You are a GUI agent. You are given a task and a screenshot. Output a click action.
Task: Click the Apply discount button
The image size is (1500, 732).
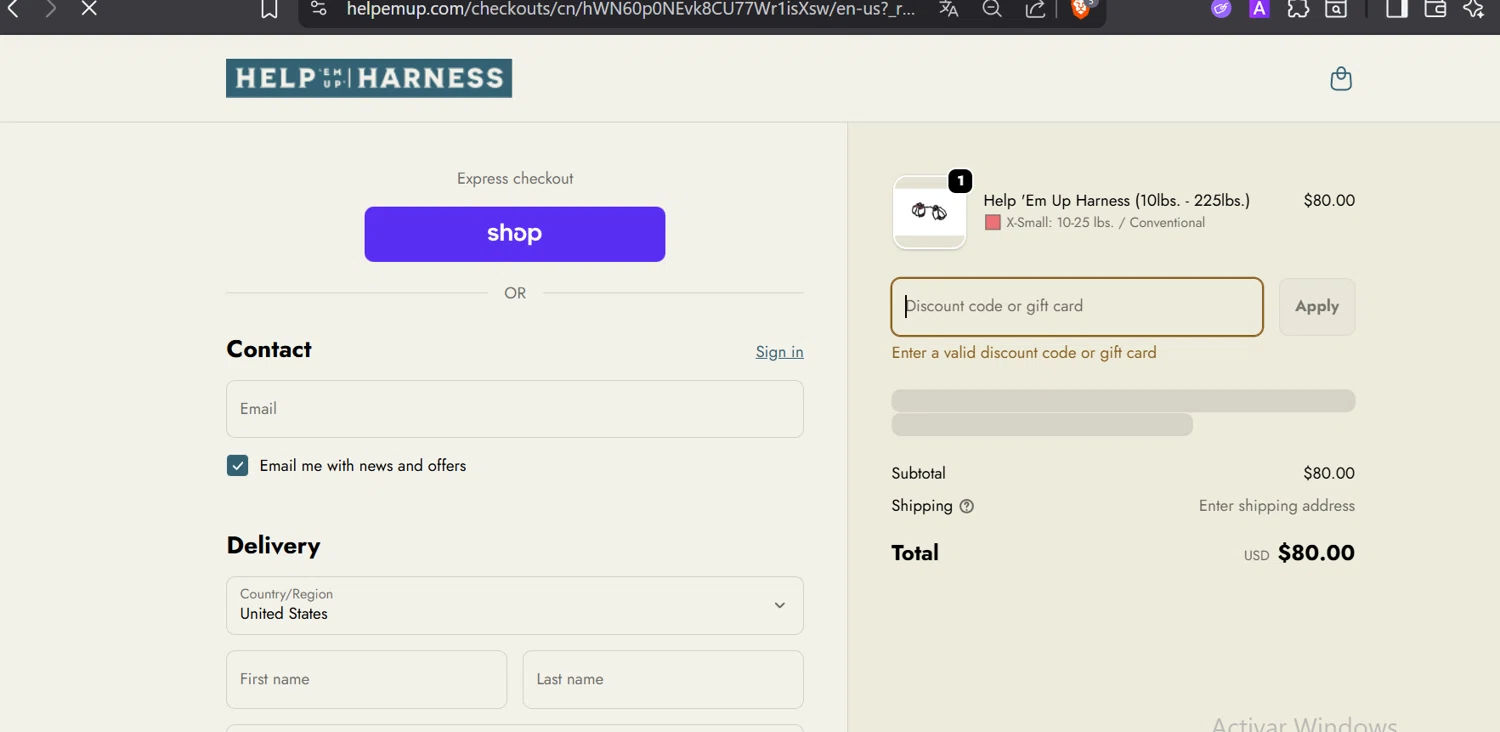point(1317,307)
